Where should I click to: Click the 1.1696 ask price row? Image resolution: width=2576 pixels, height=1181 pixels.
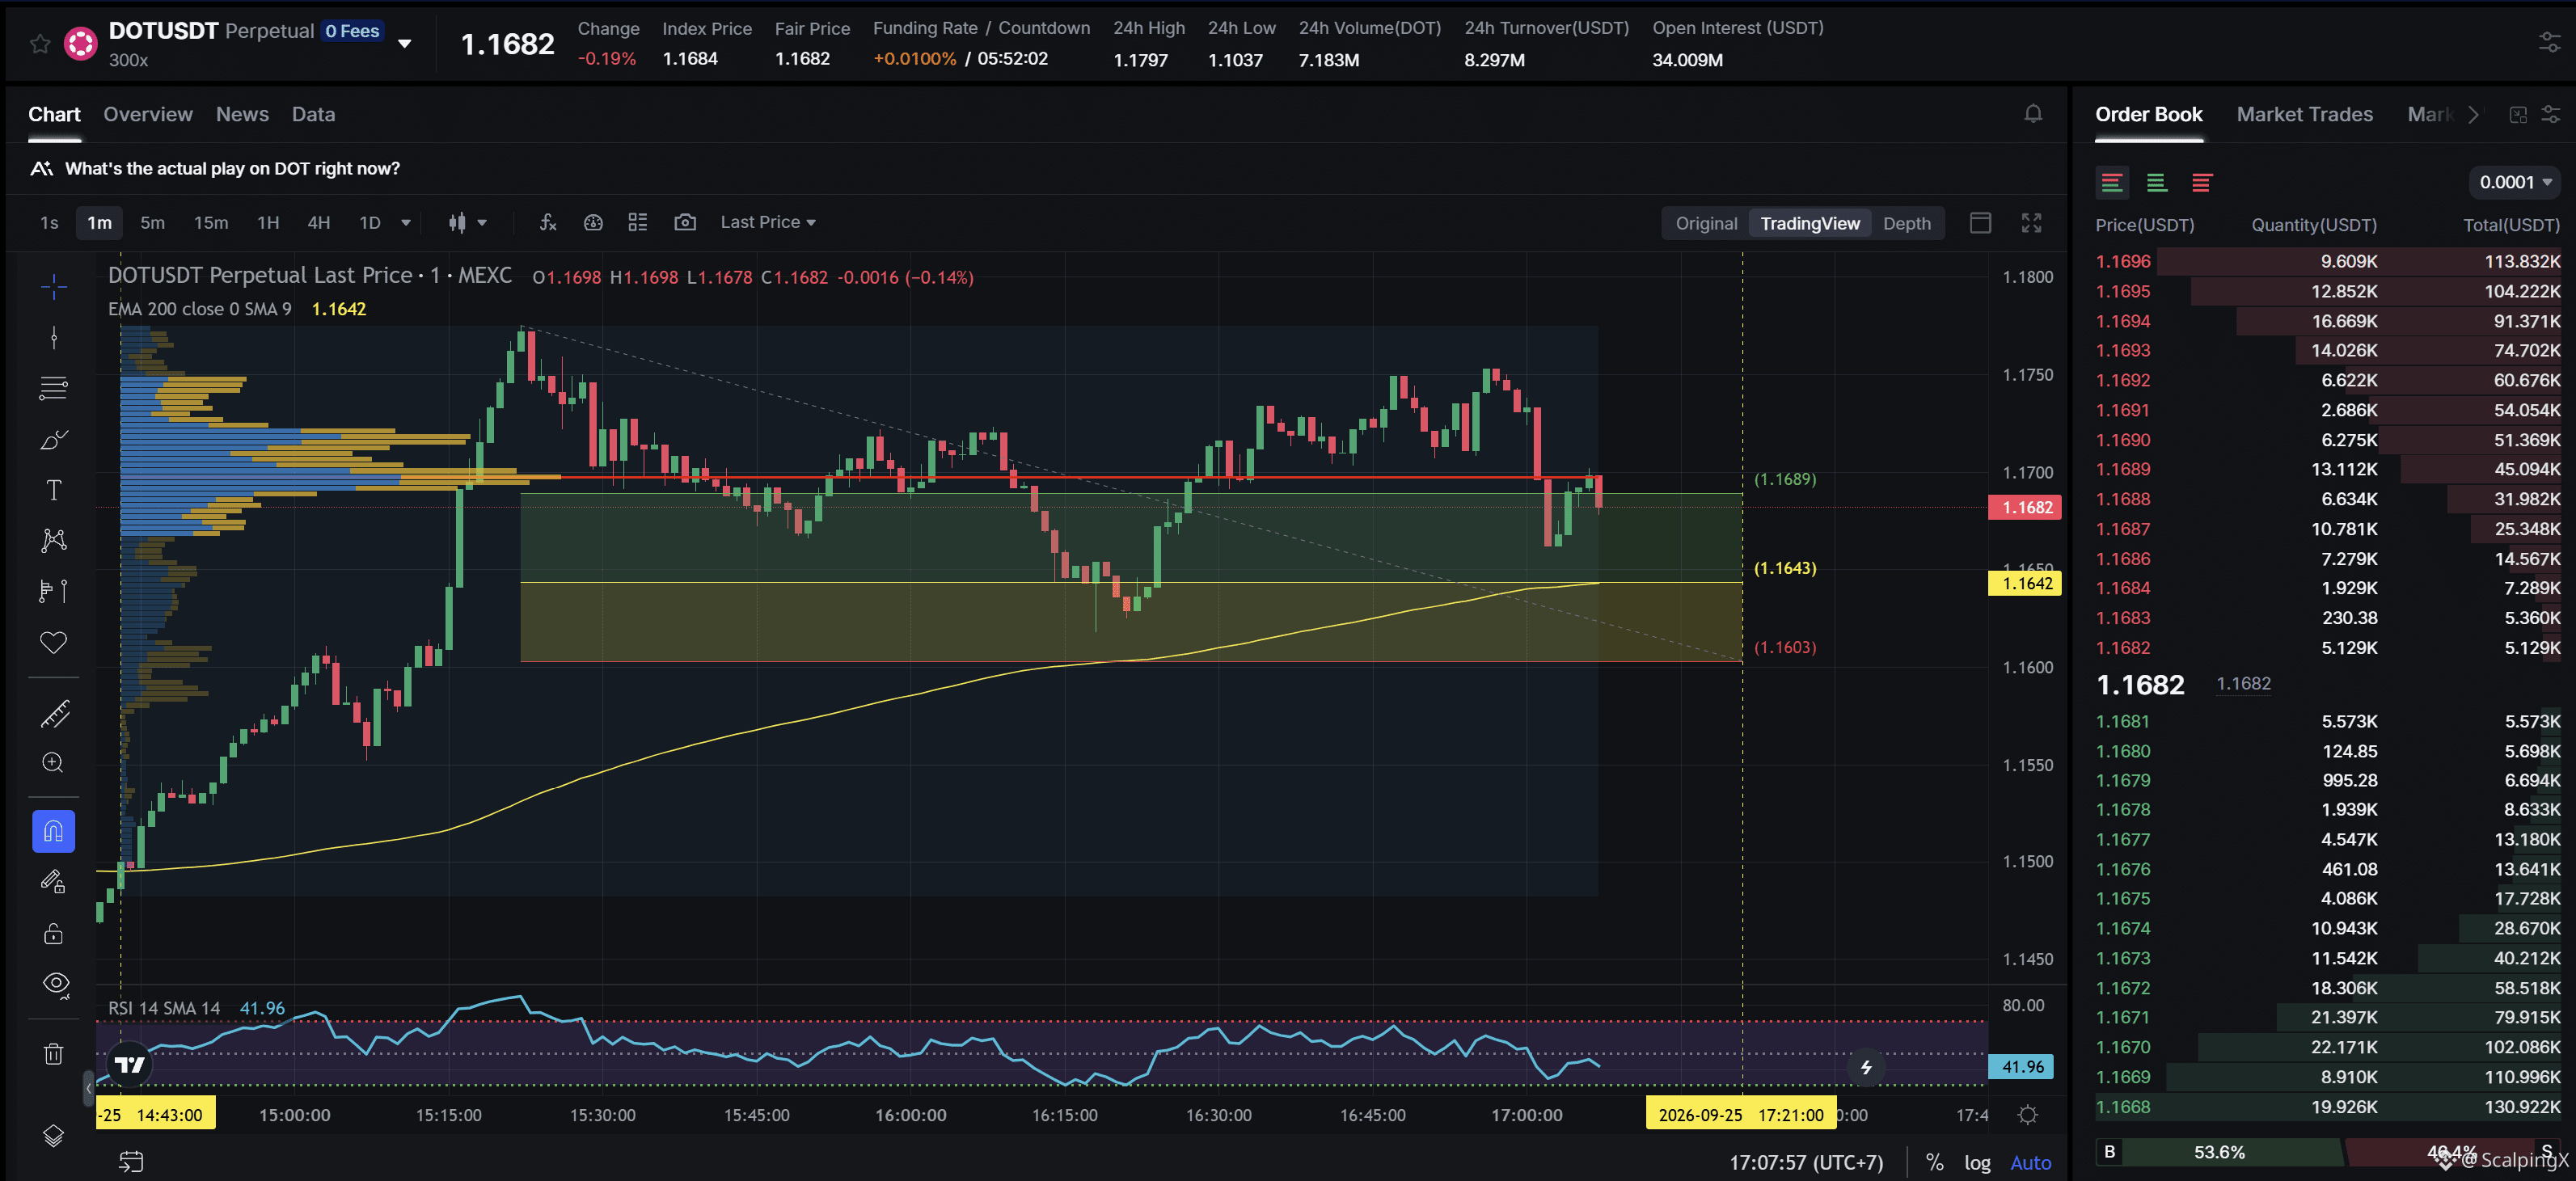coord(2327,261)
